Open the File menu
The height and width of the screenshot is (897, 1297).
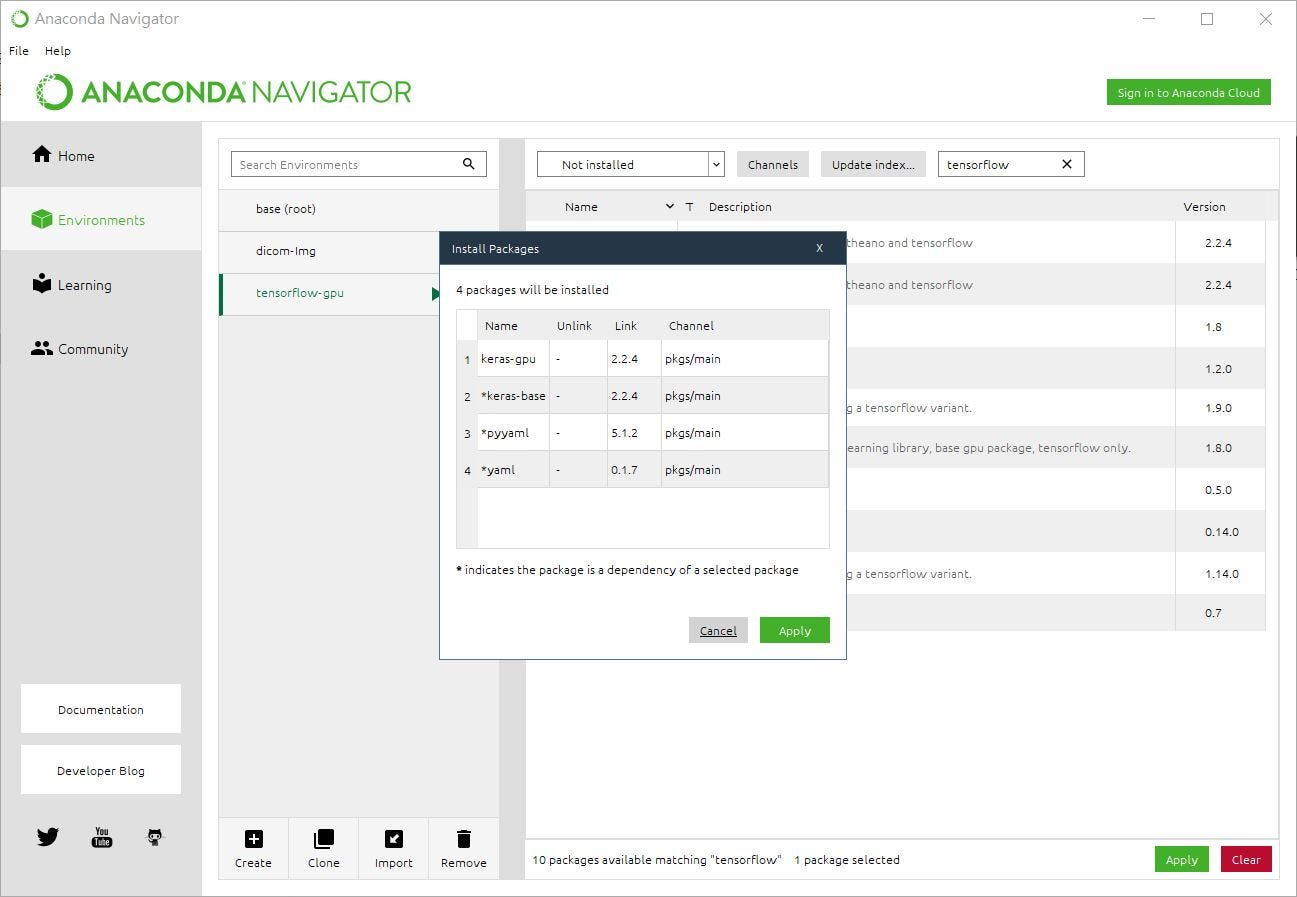(x=19, y=50)
